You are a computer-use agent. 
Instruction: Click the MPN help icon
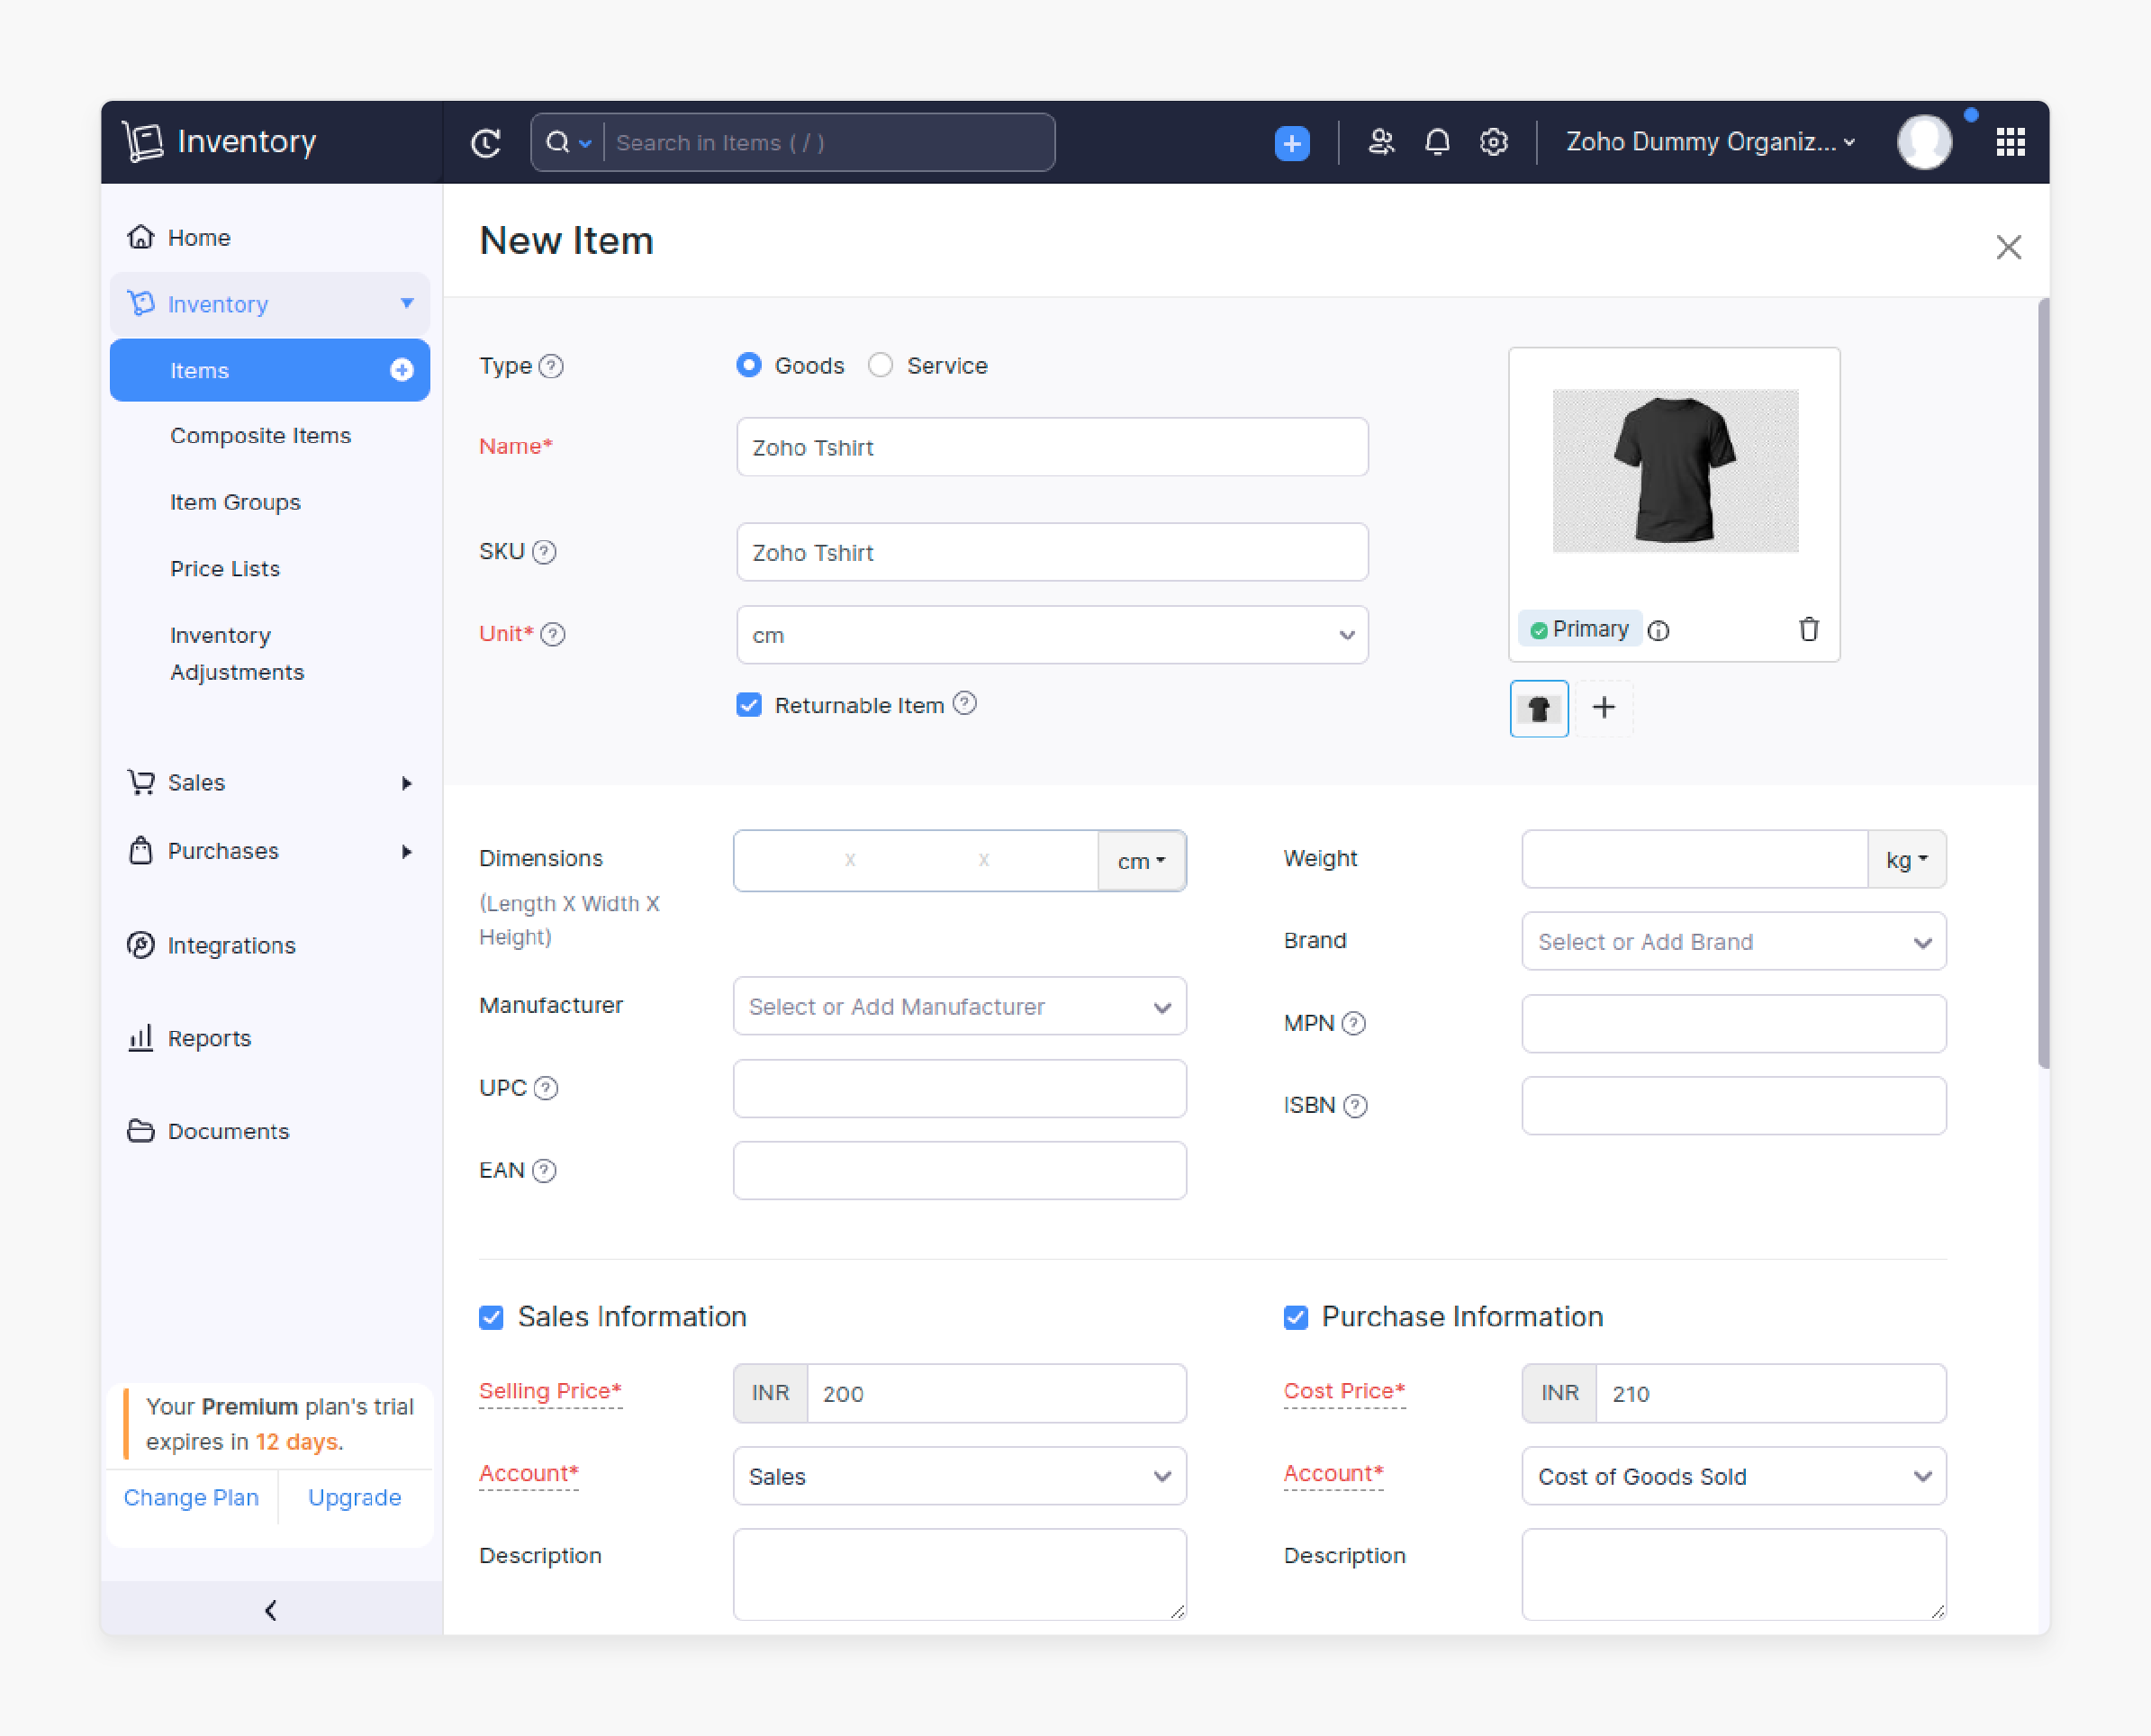(x=1353, y=1023)
